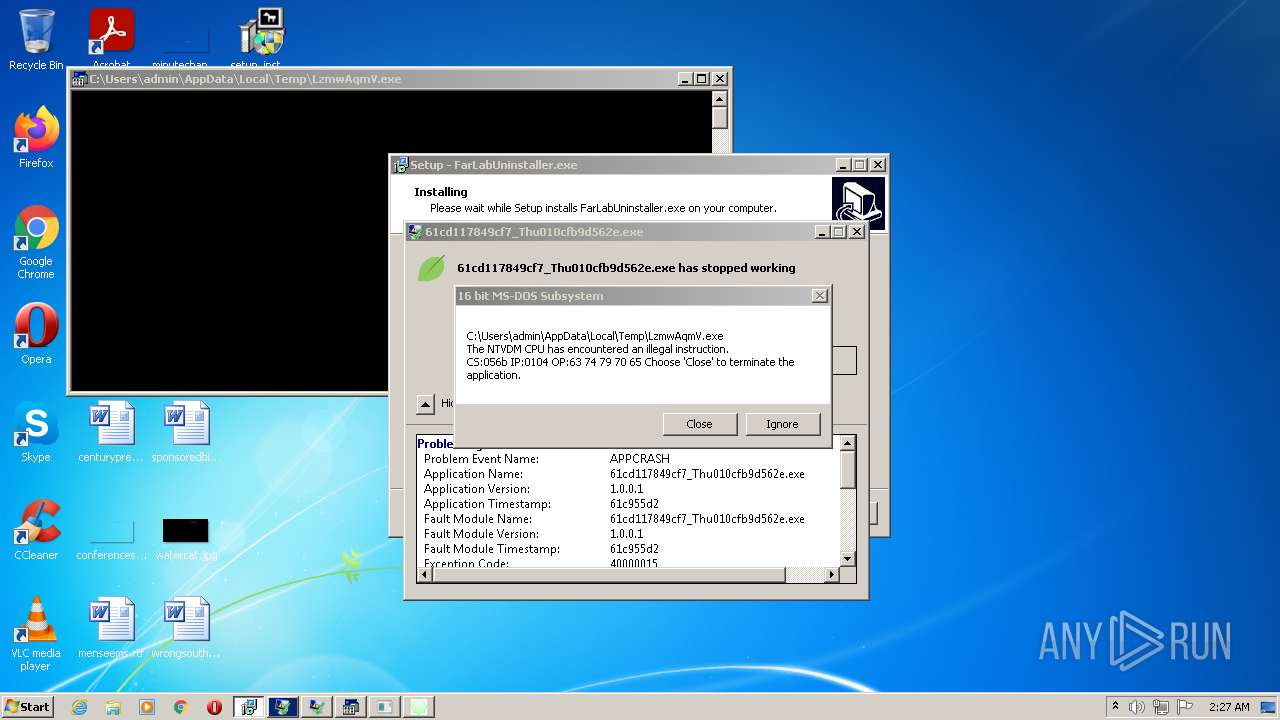Click the installer computer image in Setup window

(x=858, y=203)
